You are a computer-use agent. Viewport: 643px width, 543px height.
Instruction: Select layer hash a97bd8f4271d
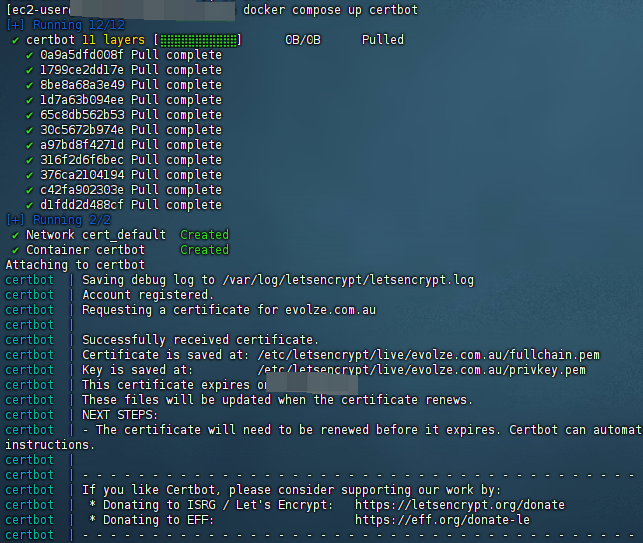click(x=82, y=145)
